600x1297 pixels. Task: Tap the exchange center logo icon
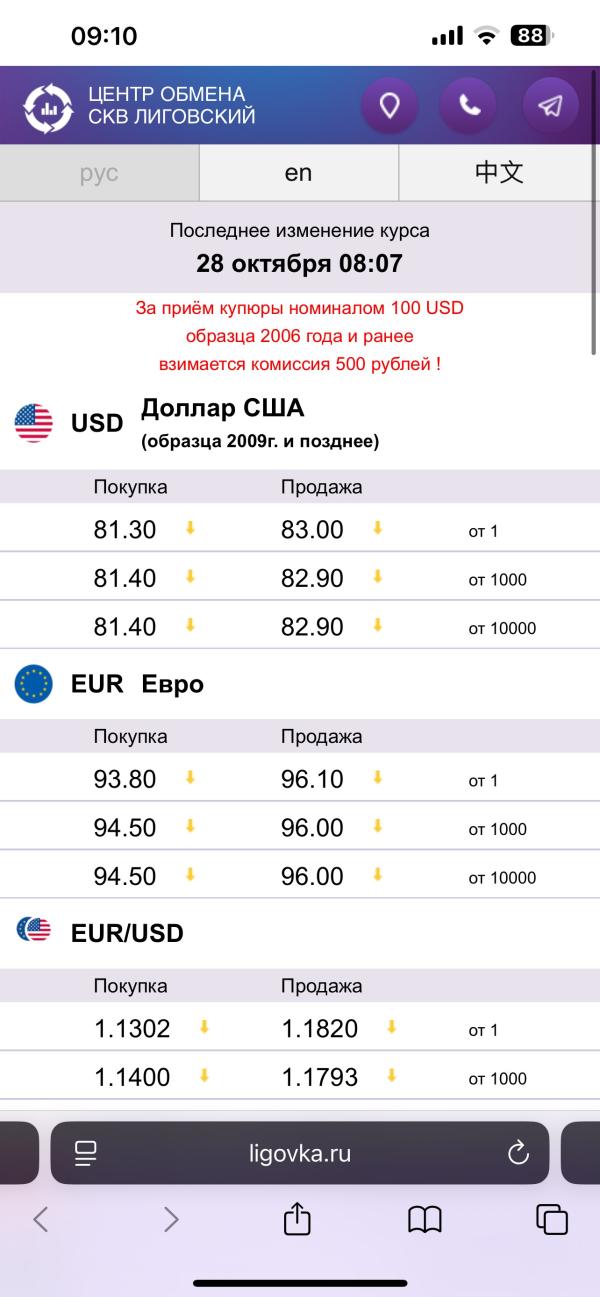pos(48,106)
